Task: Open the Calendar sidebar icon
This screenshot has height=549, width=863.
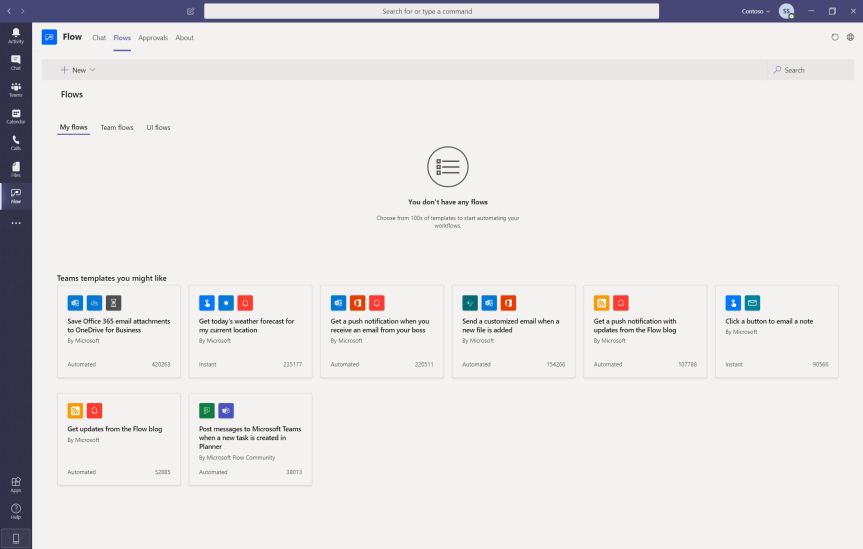Action: pos(15,116)
